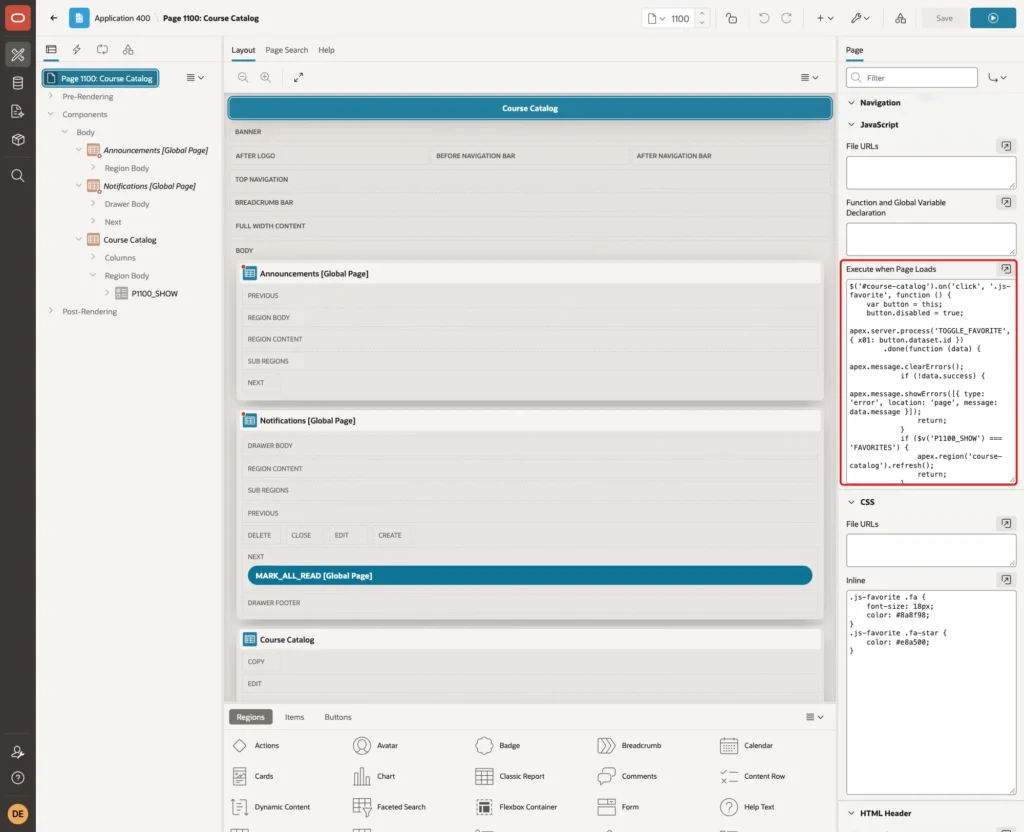Open the page selector dropdown beside 1100
This screenshot has height=832, width=1024.
[656, 18]
